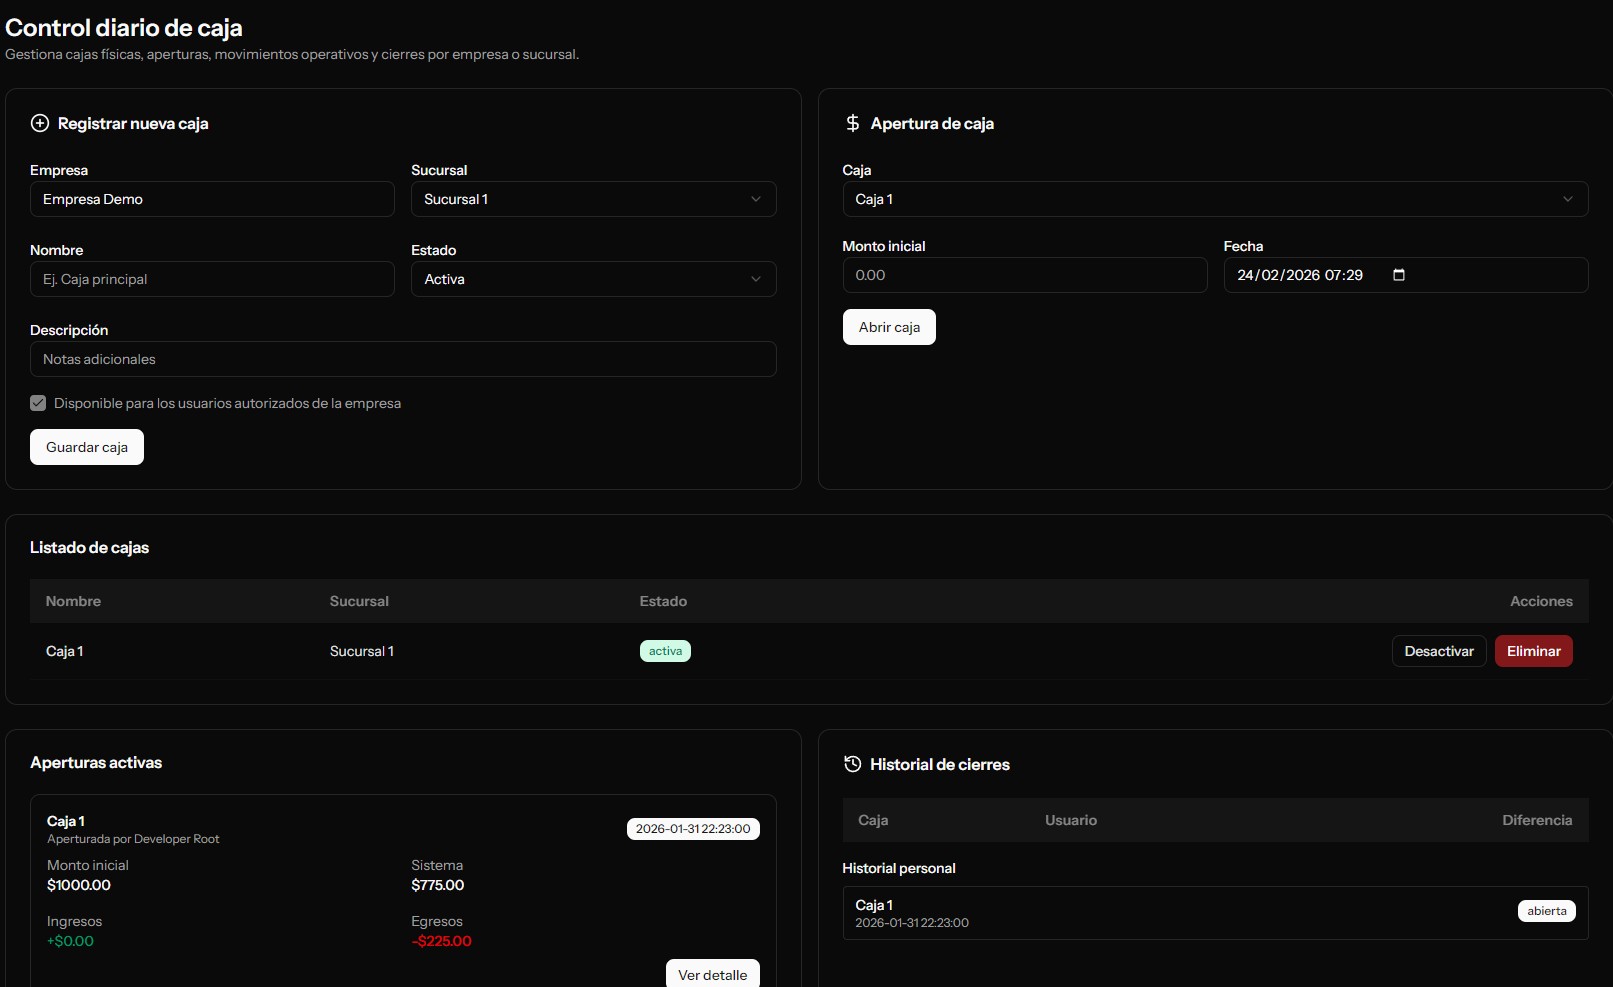Click the green activa status badge
This screenshot has height=987, width=1613.
click(665, 651)
